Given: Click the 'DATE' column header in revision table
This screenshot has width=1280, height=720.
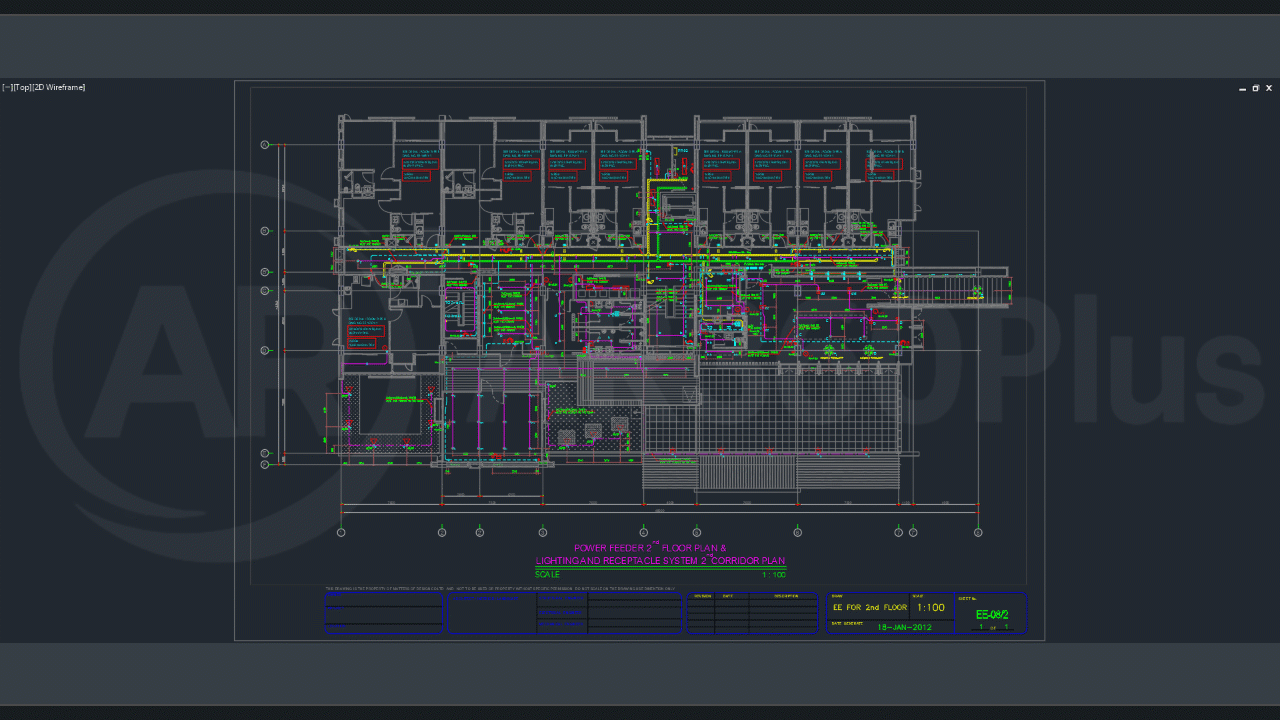Looking at the screenshot, I should pos(728,596).
